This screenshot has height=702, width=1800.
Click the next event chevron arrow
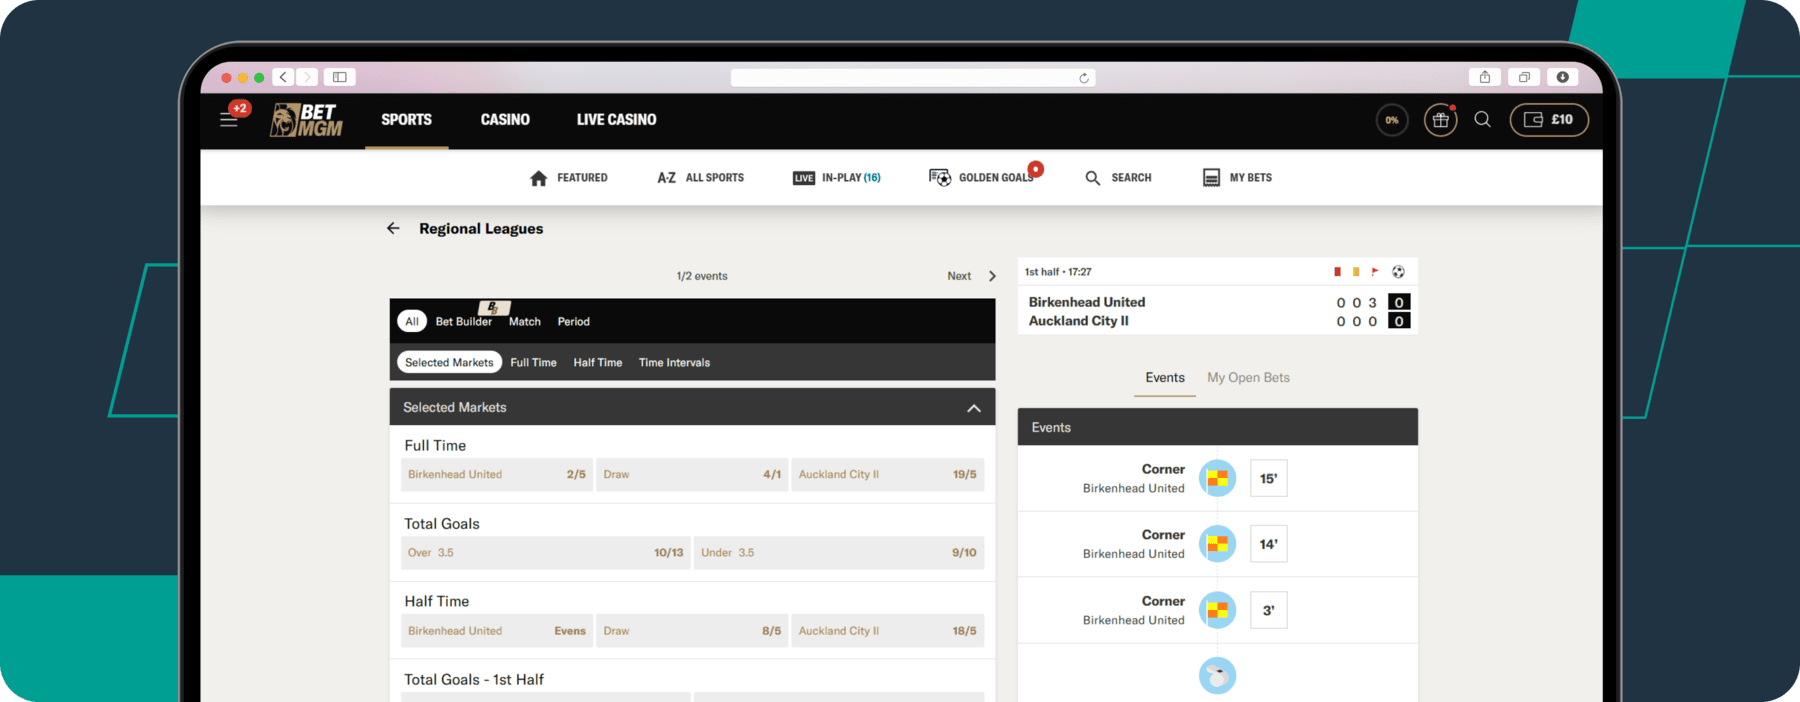click(992, 276)
